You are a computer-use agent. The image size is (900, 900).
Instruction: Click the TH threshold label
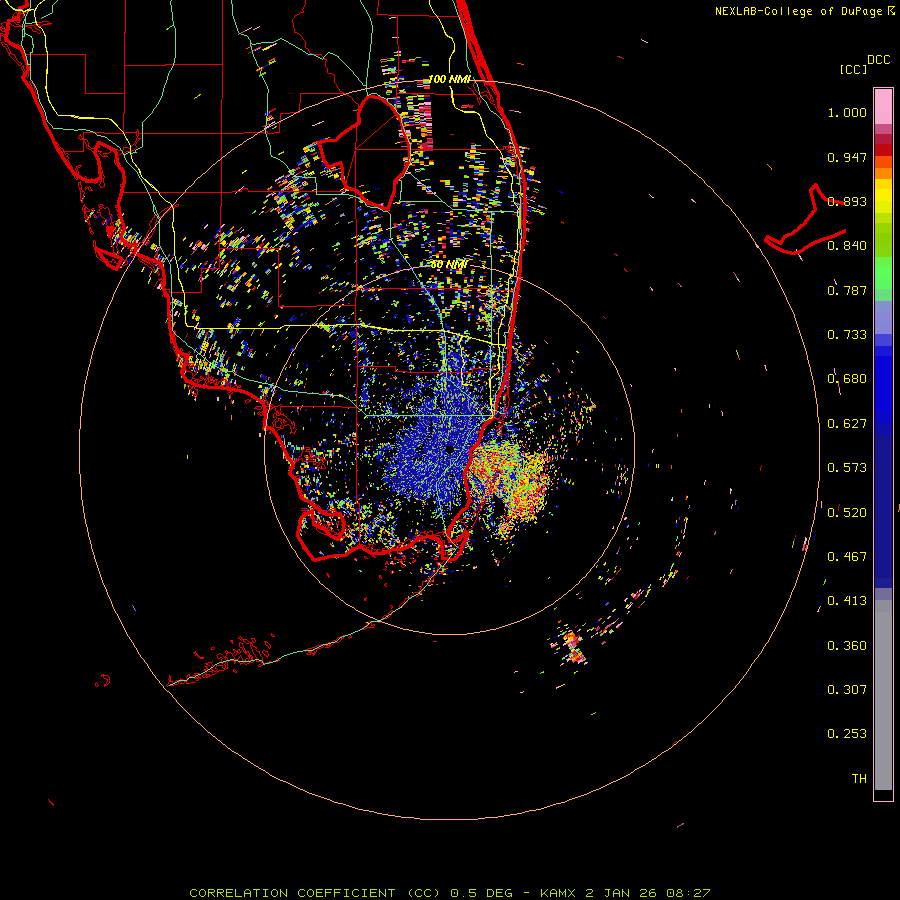coord(859,779)
